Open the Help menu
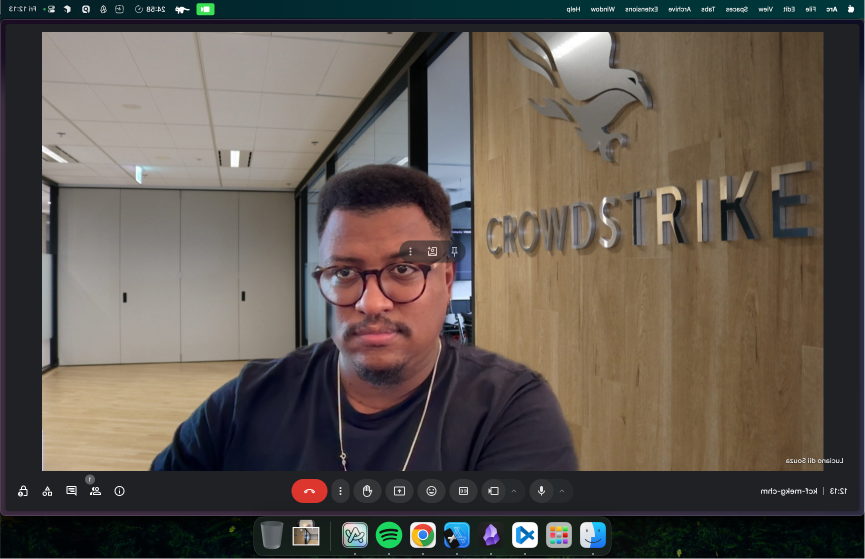 (573, 9)
